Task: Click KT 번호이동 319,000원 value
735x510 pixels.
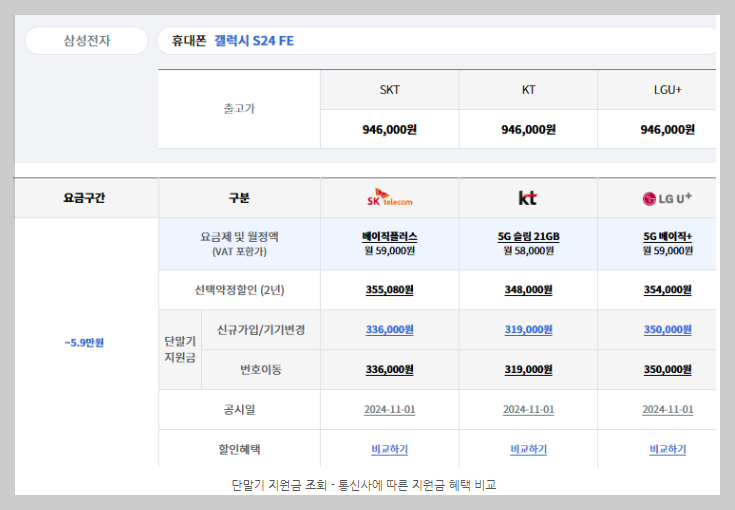Action: tap(528, 369)
